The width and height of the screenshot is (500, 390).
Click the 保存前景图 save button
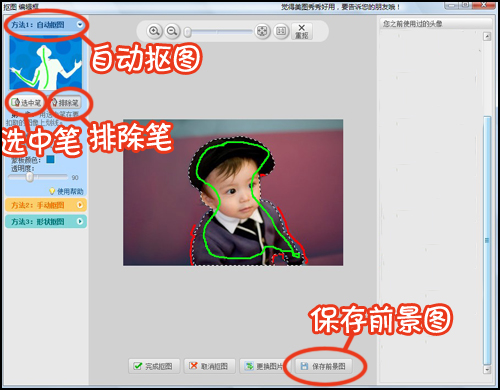323,366
